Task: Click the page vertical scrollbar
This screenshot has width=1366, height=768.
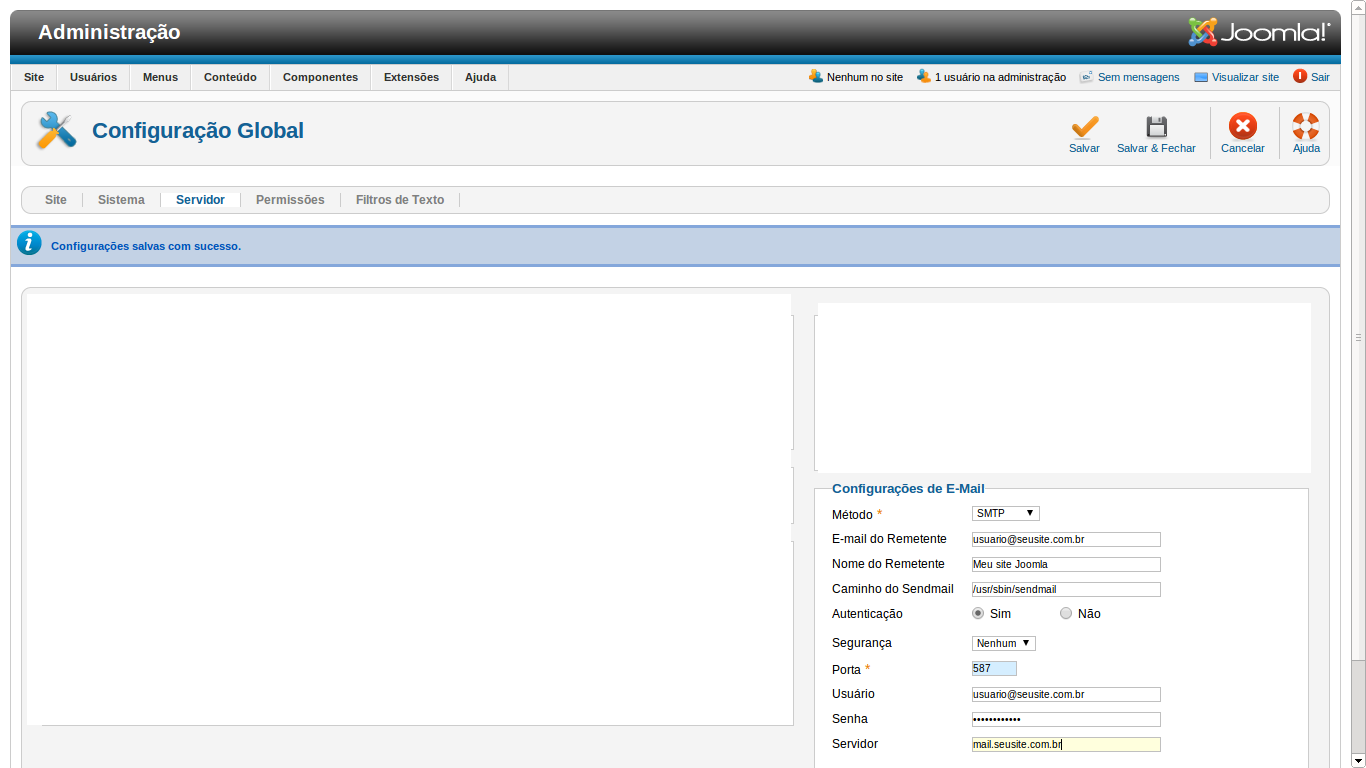Action: [x=1358, y=338]
